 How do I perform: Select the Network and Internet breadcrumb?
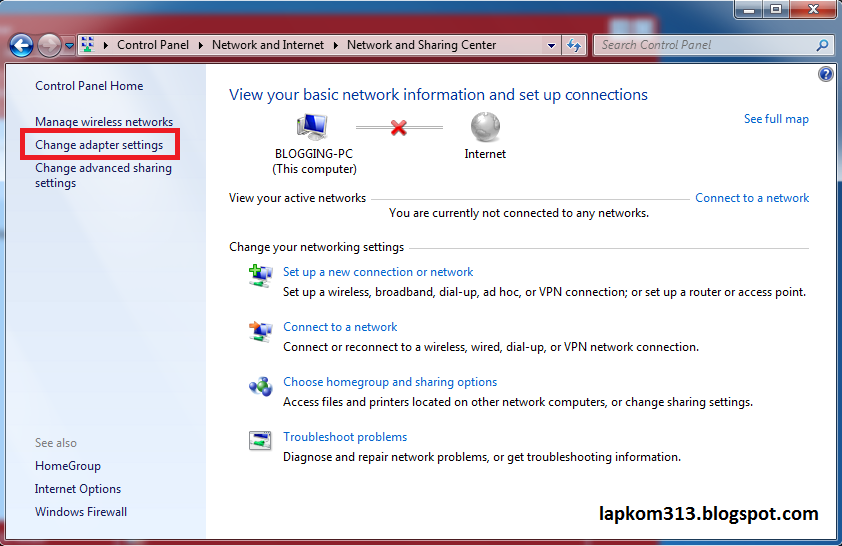268,45
